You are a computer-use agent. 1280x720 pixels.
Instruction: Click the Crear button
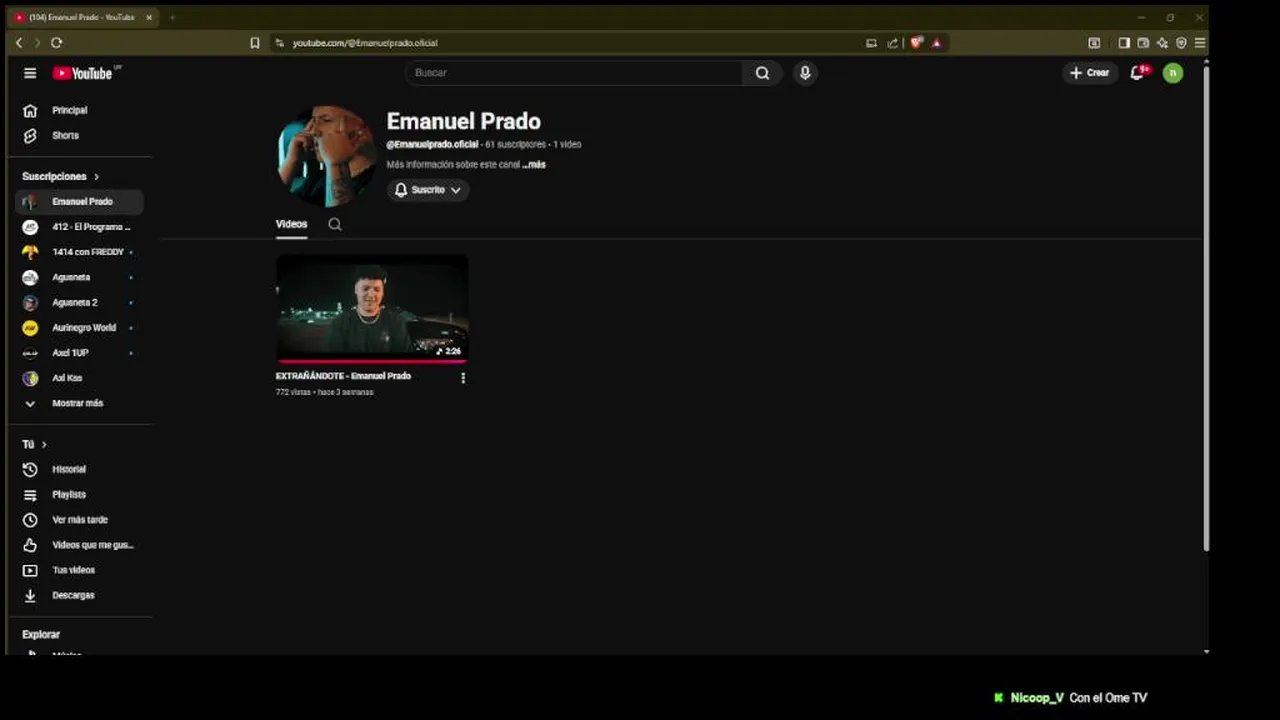[x=1089, y=73]
